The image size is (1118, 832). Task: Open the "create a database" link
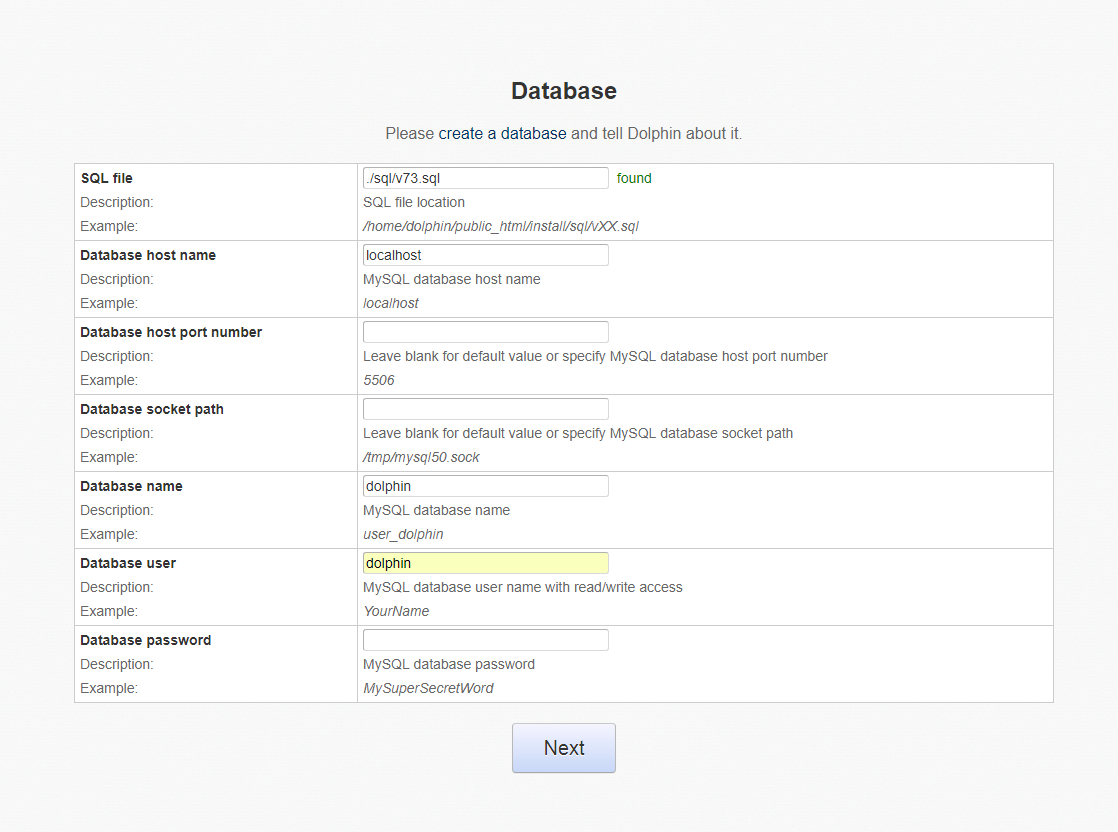click(502, 133)
